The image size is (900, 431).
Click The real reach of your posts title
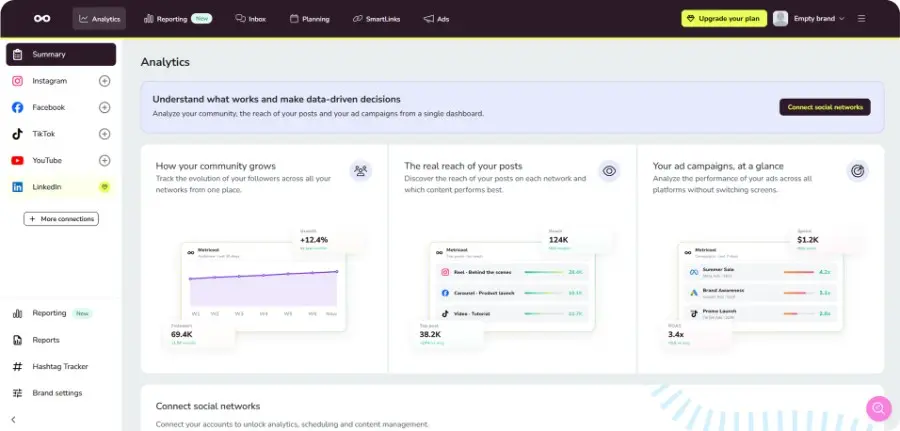tap(463, 166)
